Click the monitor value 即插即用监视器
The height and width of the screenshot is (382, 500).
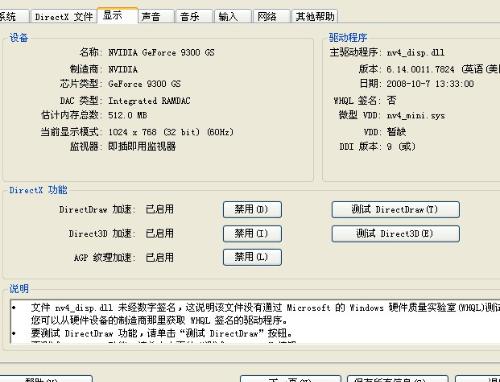[142, 146]
